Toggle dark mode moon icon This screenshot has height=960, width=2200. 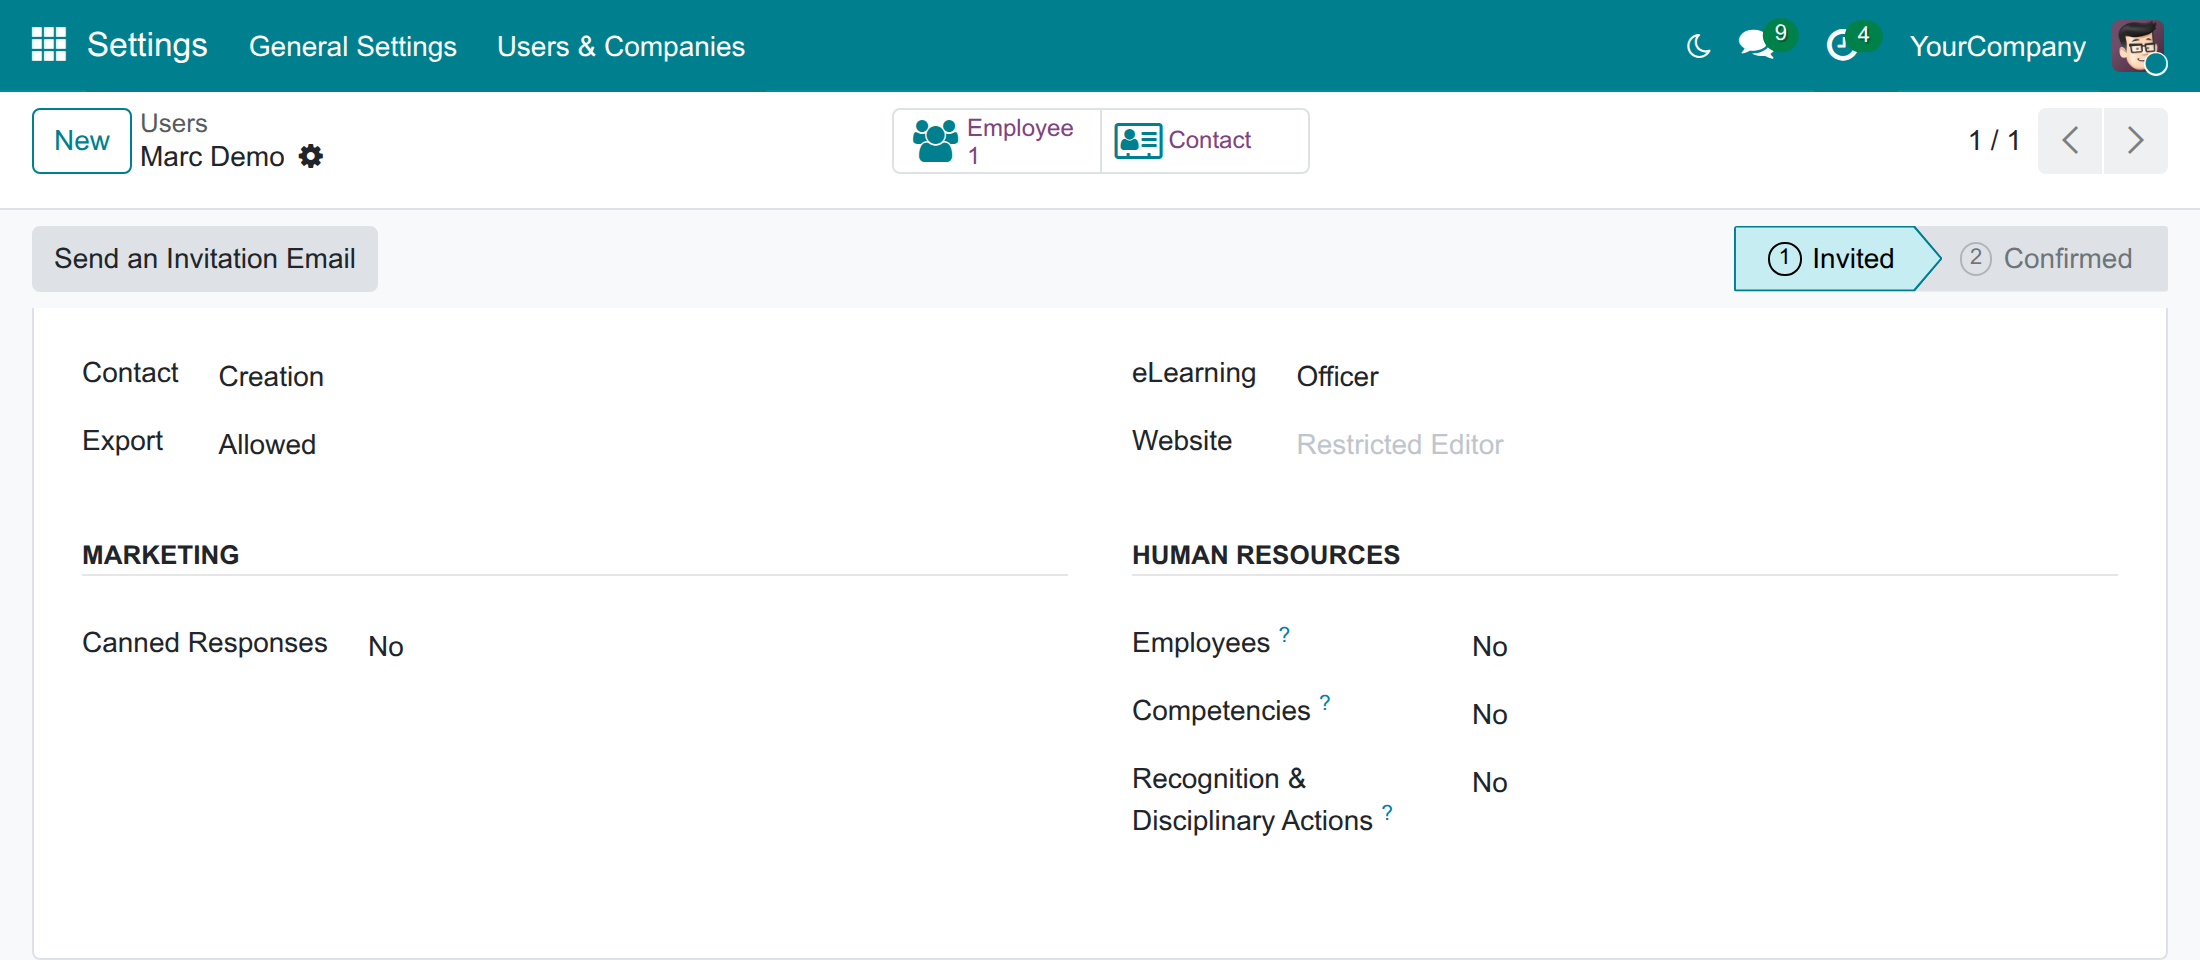pos(1698,46)
